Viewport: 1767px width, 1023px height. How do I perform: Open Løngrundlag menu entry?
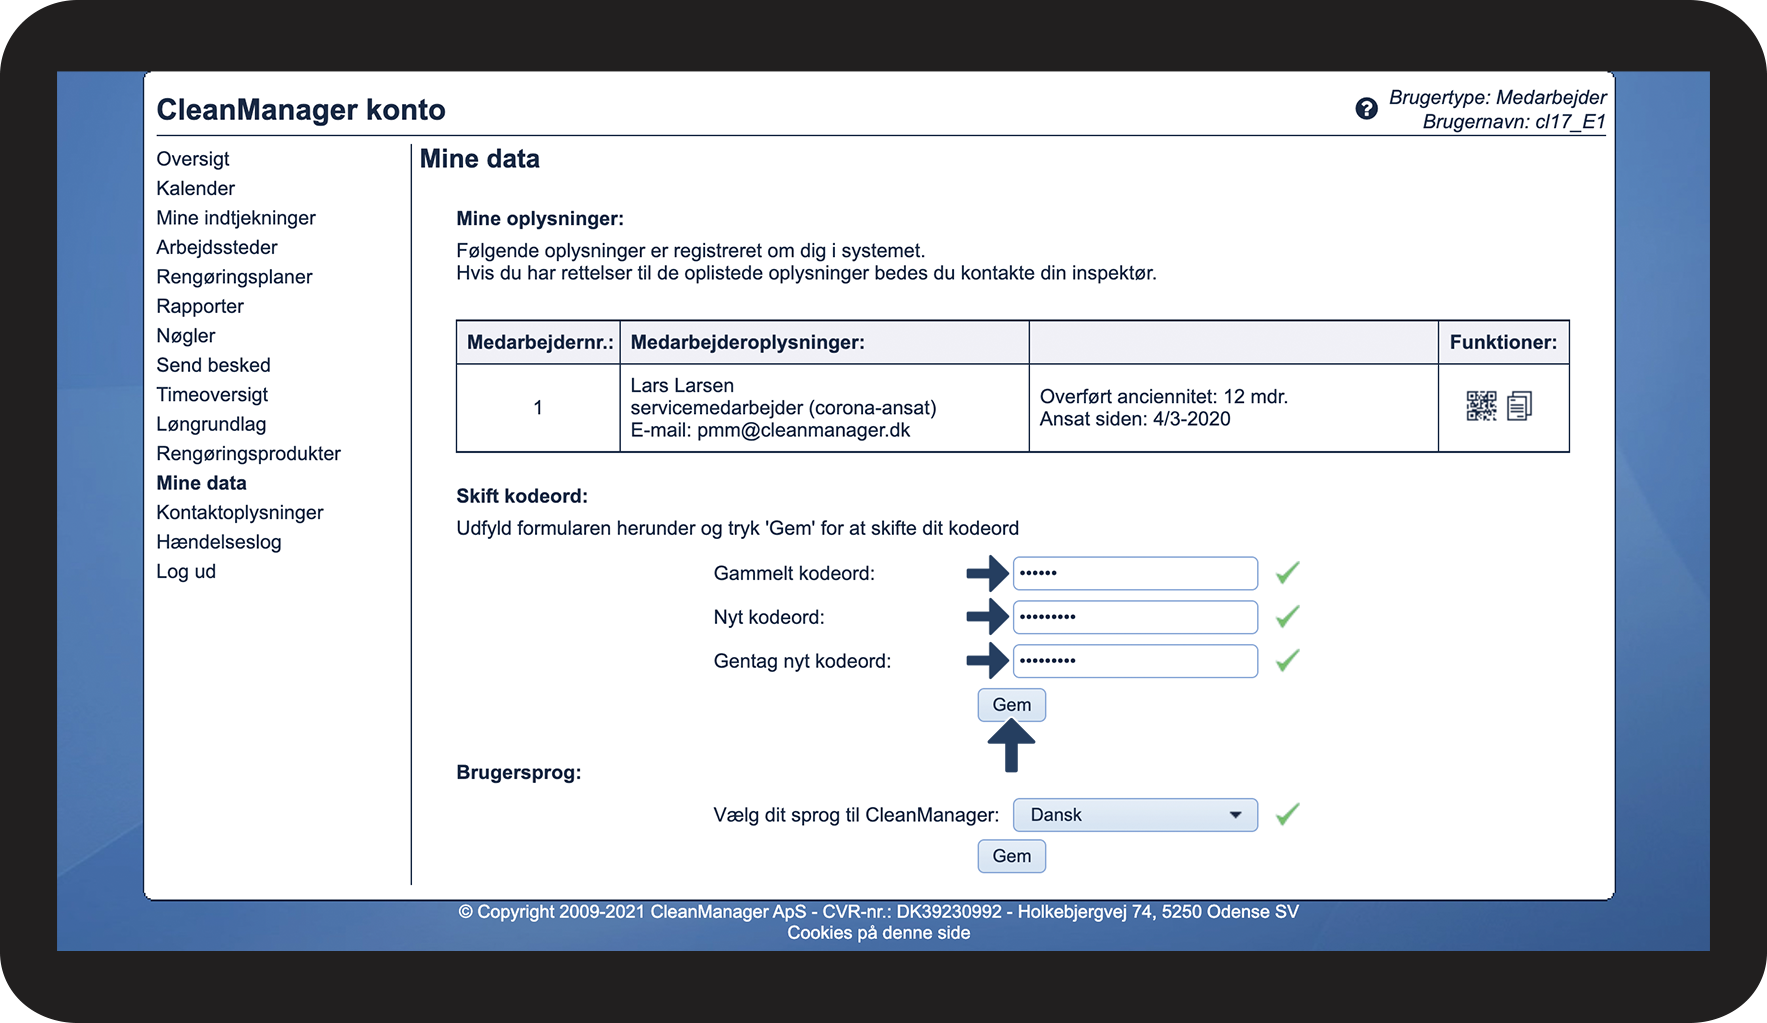[x=211, y=424]
